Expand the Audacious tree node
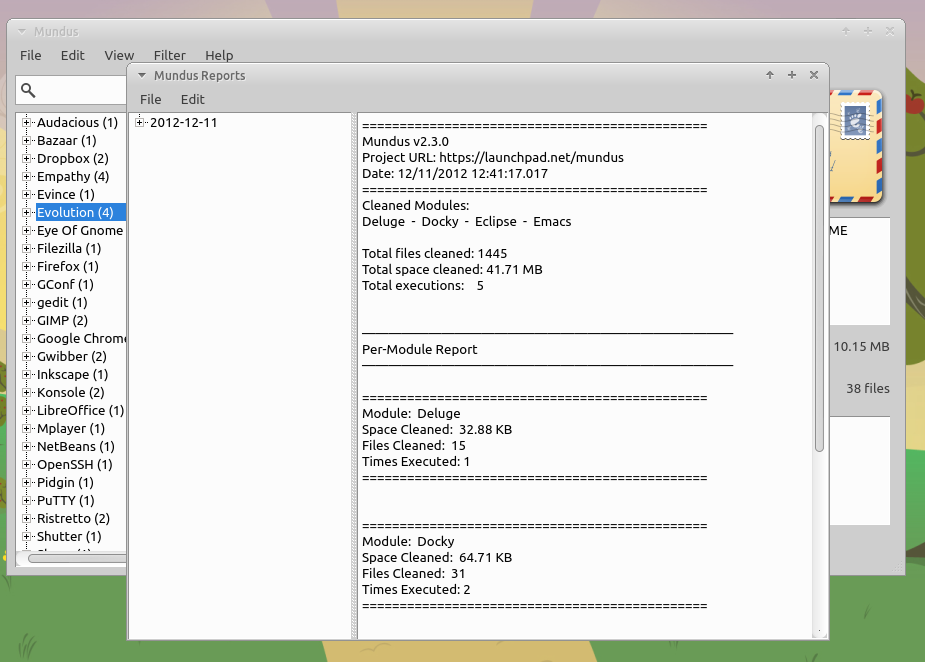925x662 pixels. tap(26, 122)
